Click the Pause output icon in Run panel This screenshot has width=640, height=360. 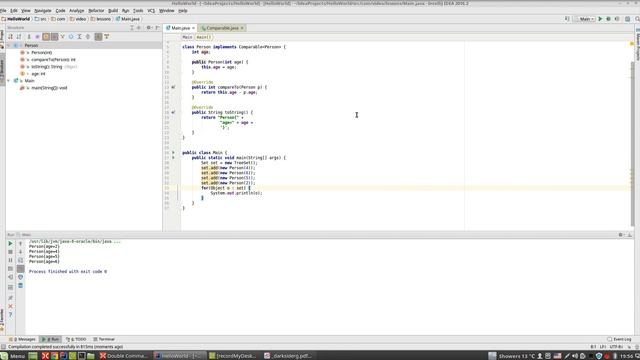point(11,260)
